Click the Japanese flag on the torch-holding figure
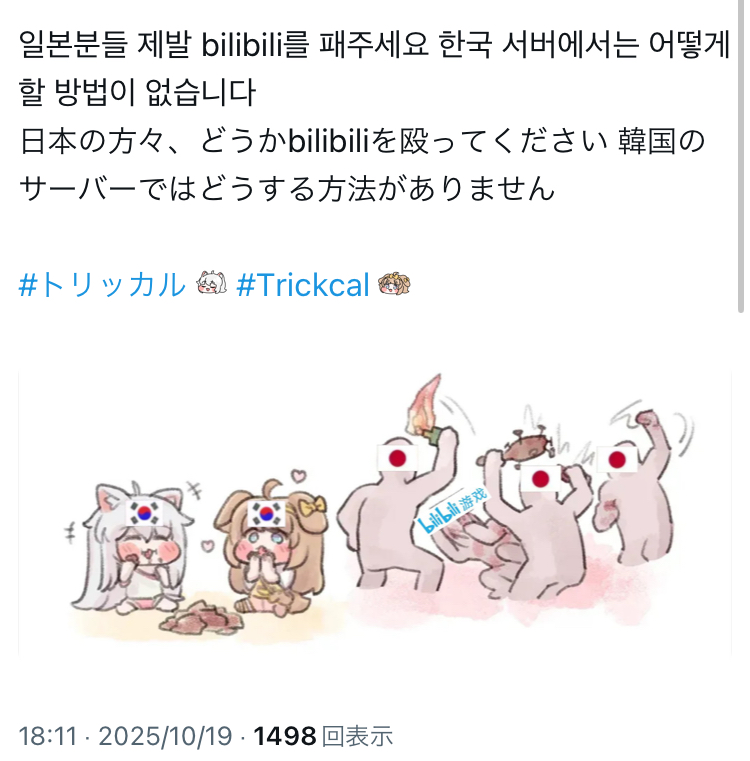Image resolution: width=750 pixels, height=761 pixels. 397,458
